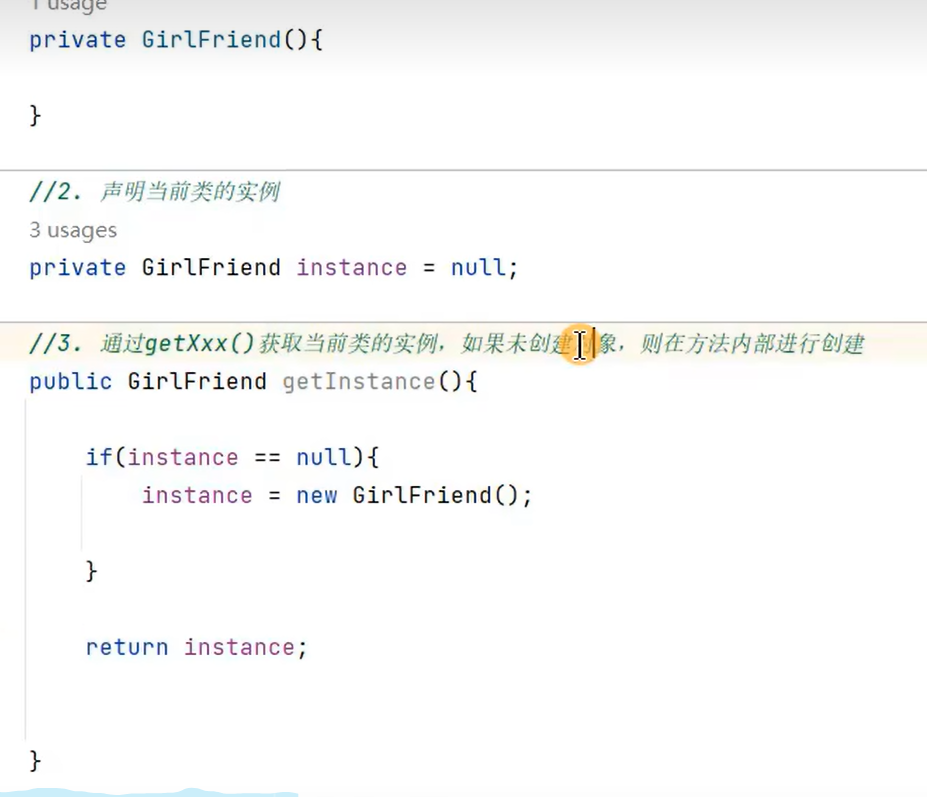Click null in the instance field declaration
927x797 pixels.
tap(478, 268)
